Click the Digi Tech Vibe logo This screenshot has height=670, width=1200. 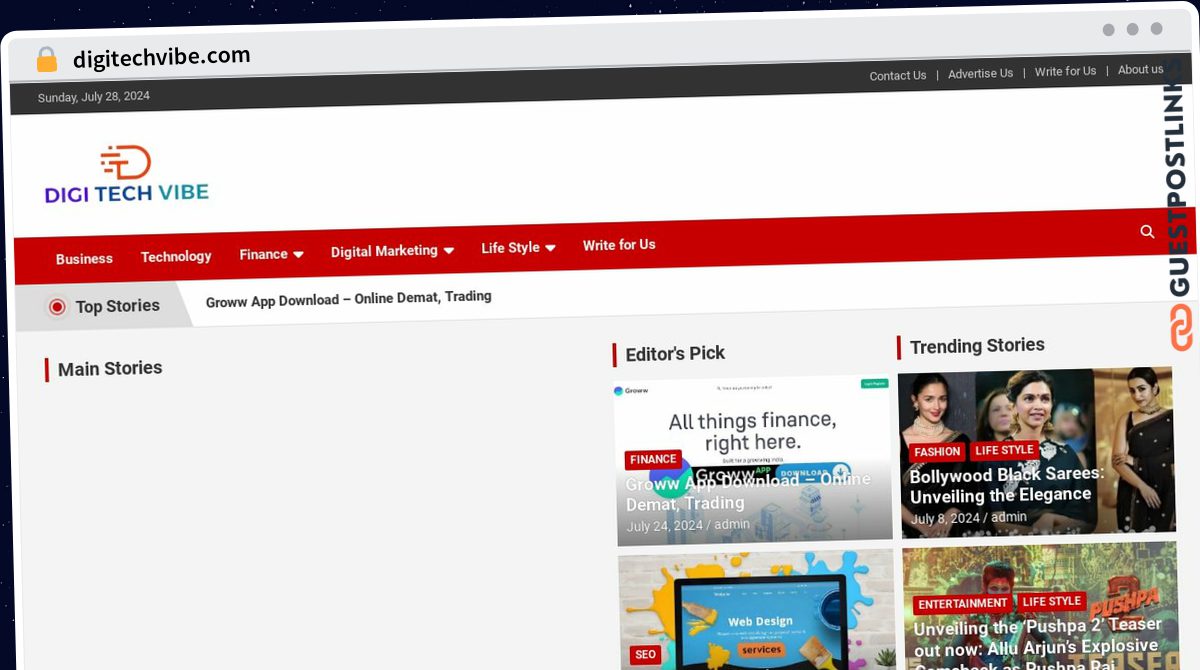[127, 174]
